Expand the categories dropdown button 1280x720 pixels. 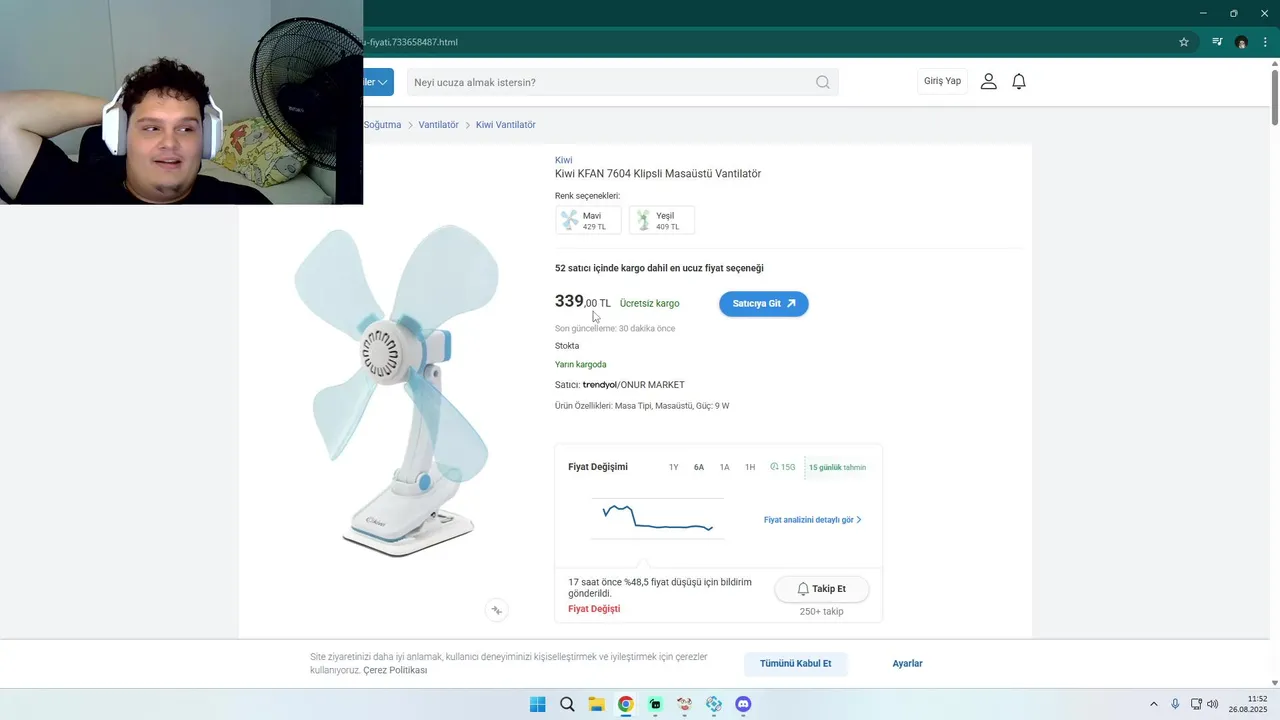(x=378, y=82)
